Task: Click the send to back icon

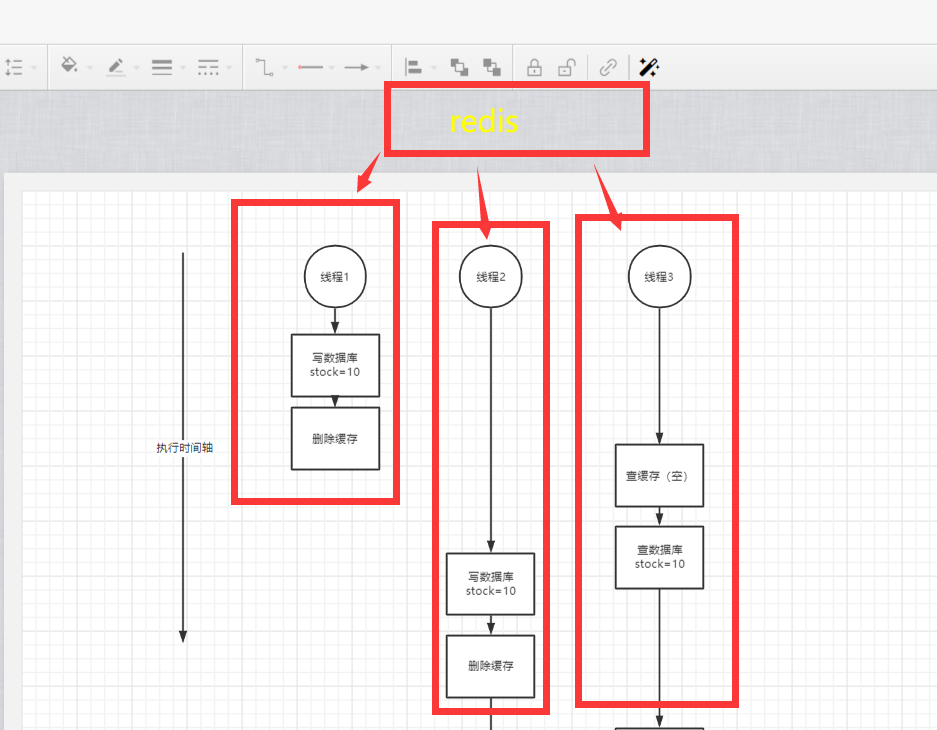Action: 491,67
